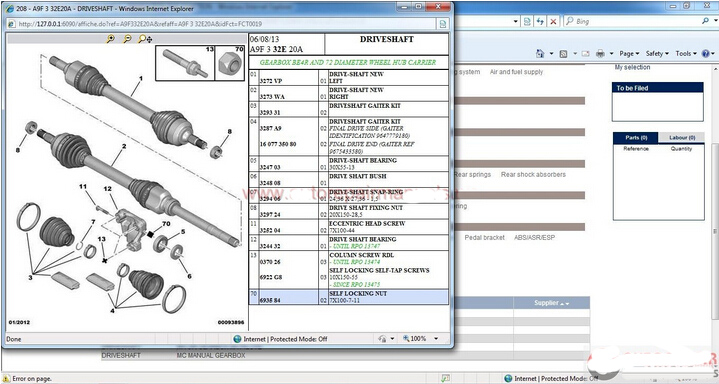Open the feeds dropdown arrow
Viewport: 719px width, 384px height.
tap(575, 54)
